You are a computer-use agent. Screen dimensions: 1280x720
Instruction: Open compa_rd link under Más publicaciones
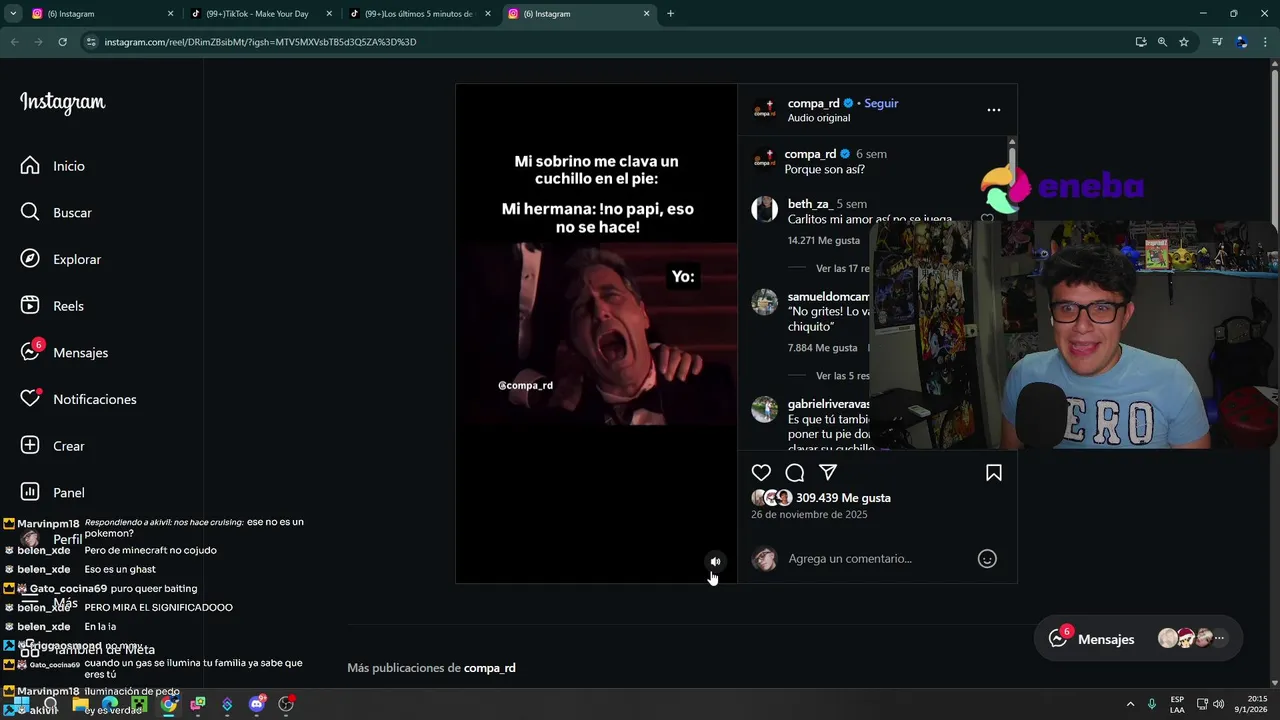pos(489,668)
